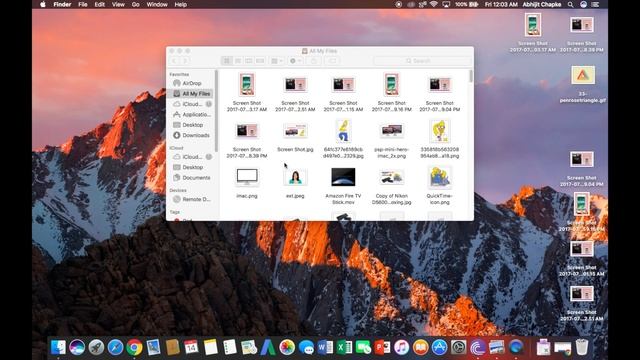
Task: Open Finder from the Dock
Action: coord(58,347)
